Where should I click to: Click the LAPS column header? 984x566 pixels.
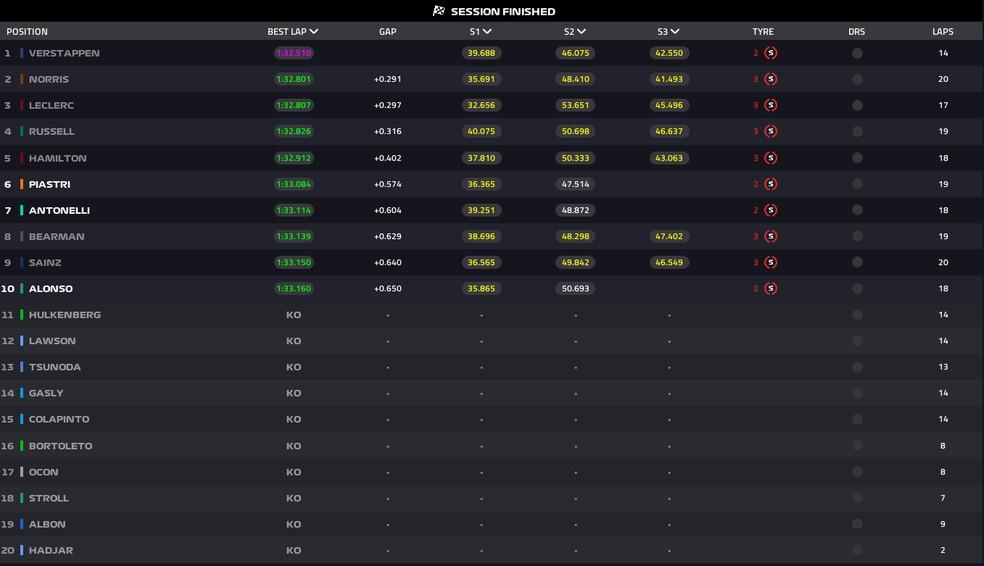[943, 31]
